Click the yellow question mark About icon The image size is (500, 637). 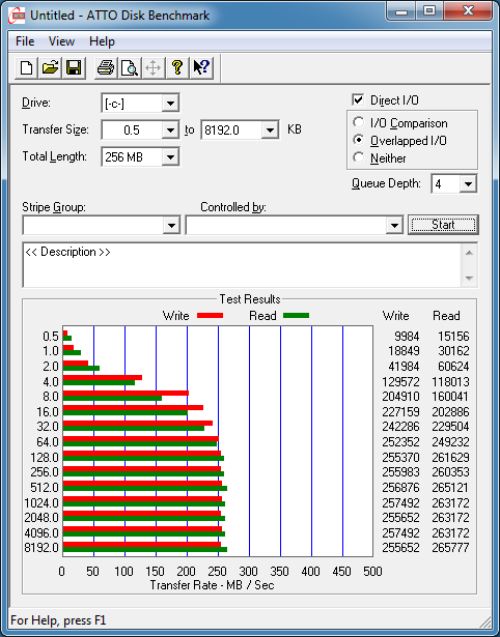point(177,67)
